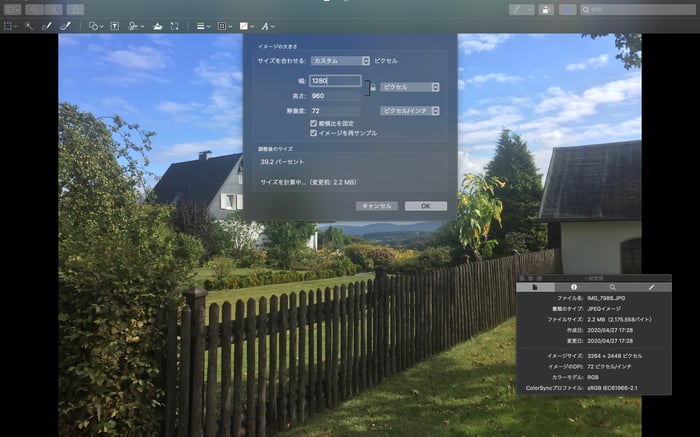Image resolution: width=700 pixels, height=437 pixels.
Task: Activate the Text box tool
Action: tap(115, 26)
